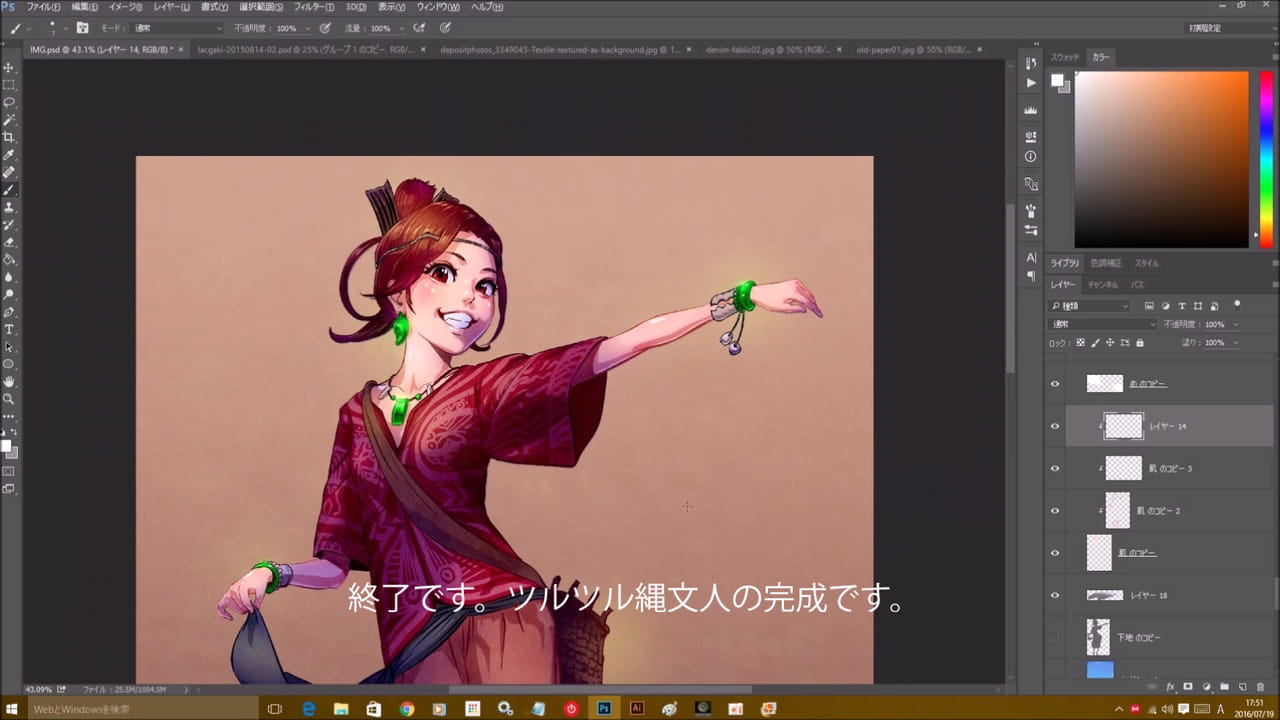Open the フィルター menu
The width and height of the screenshot is (1280, 720).
point(314,7)
